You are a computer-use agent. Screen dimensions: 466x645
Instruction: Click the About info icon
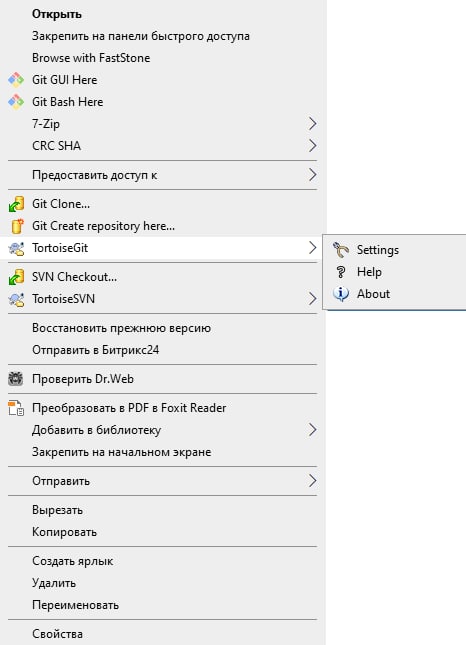[x=341, y=294]
